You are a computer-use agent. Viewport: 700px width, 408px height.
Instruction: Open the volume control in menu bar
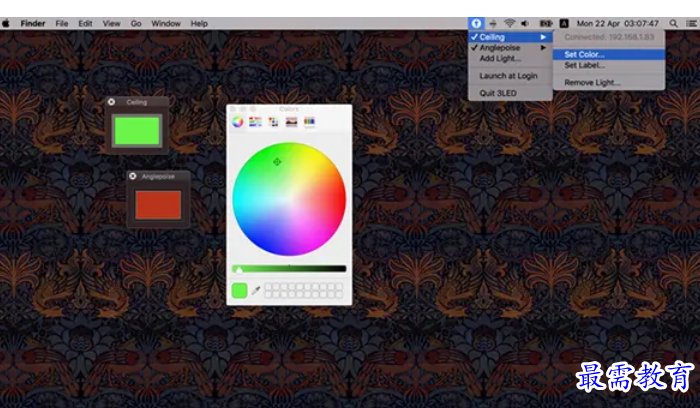click(x=525, y=23)
